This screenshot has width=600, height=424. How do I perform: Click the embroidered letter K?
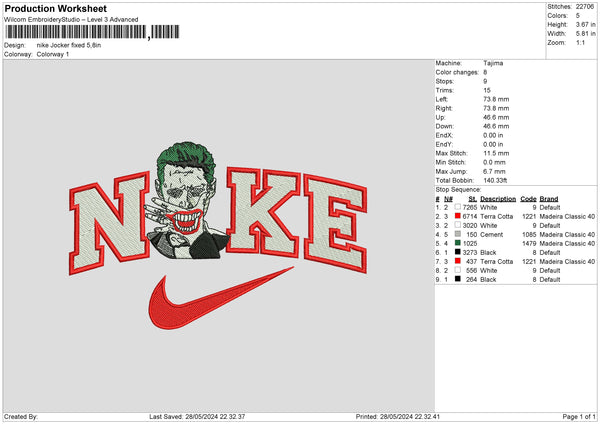pos(263,212)
